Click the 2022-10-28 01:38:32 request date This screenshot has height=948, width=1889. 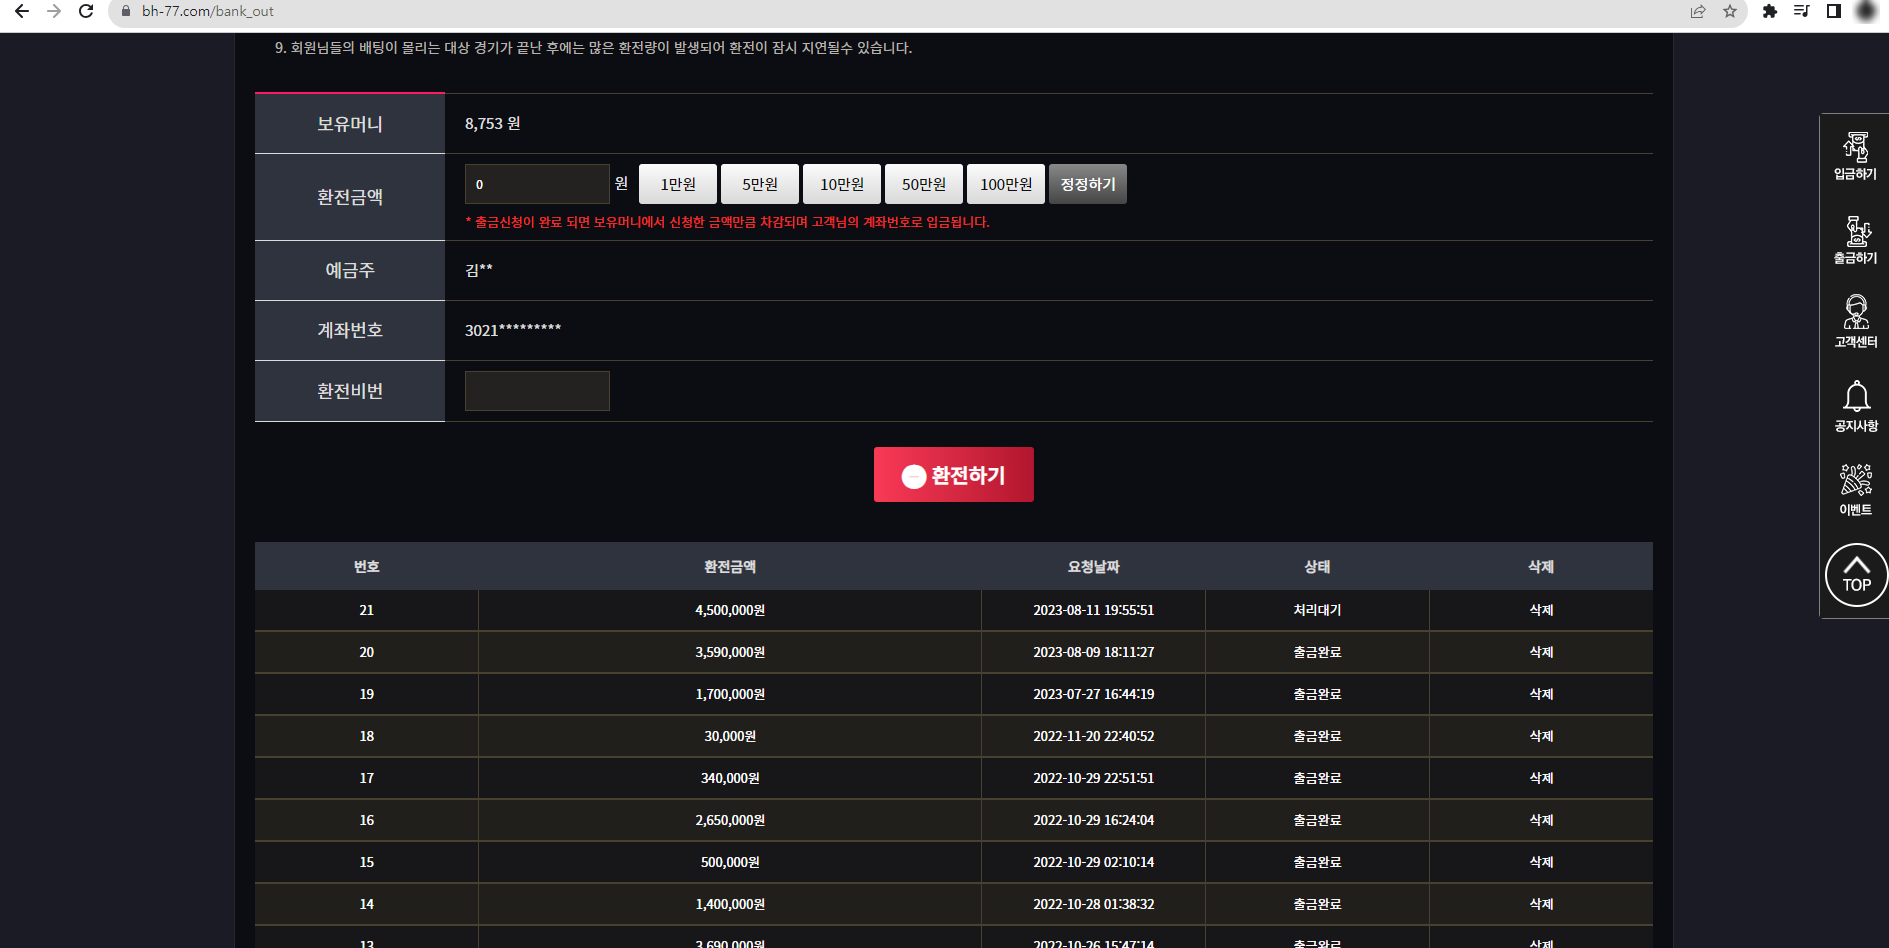coord(1094,904)
